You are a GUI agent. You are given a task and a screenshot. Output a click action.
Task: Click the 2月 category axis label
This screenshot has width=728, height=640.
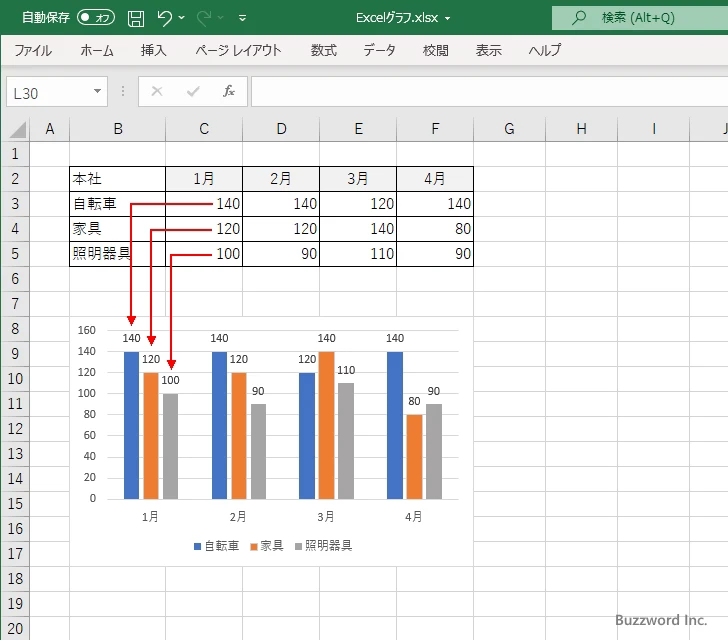click(x=238, y=516)
